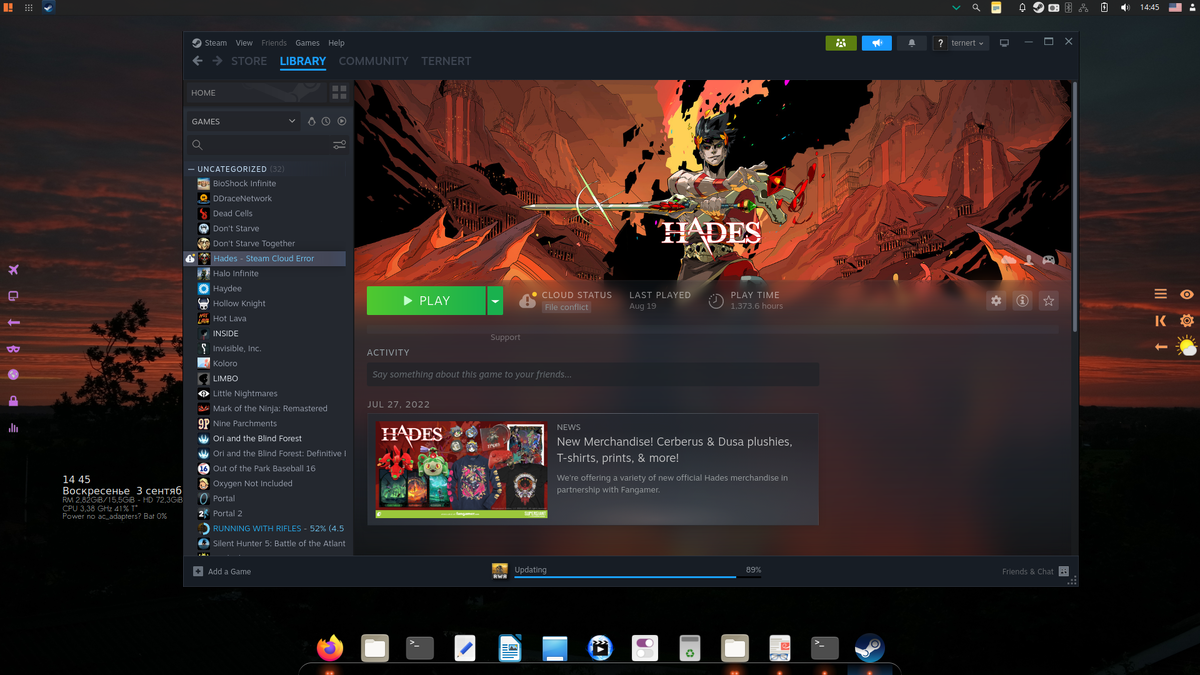1200x675 pixels.
Task: Open the toggle-switch settings app in dock
Action: click(644, 648)
